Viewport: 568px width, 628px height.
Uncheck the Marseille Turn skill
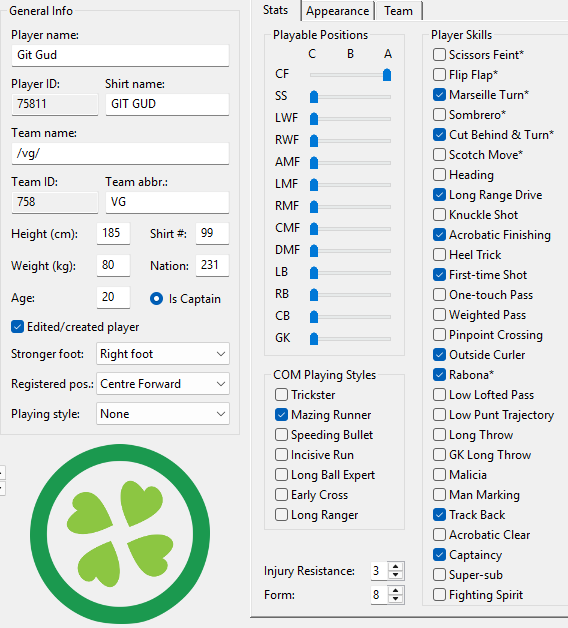[439, 95]
